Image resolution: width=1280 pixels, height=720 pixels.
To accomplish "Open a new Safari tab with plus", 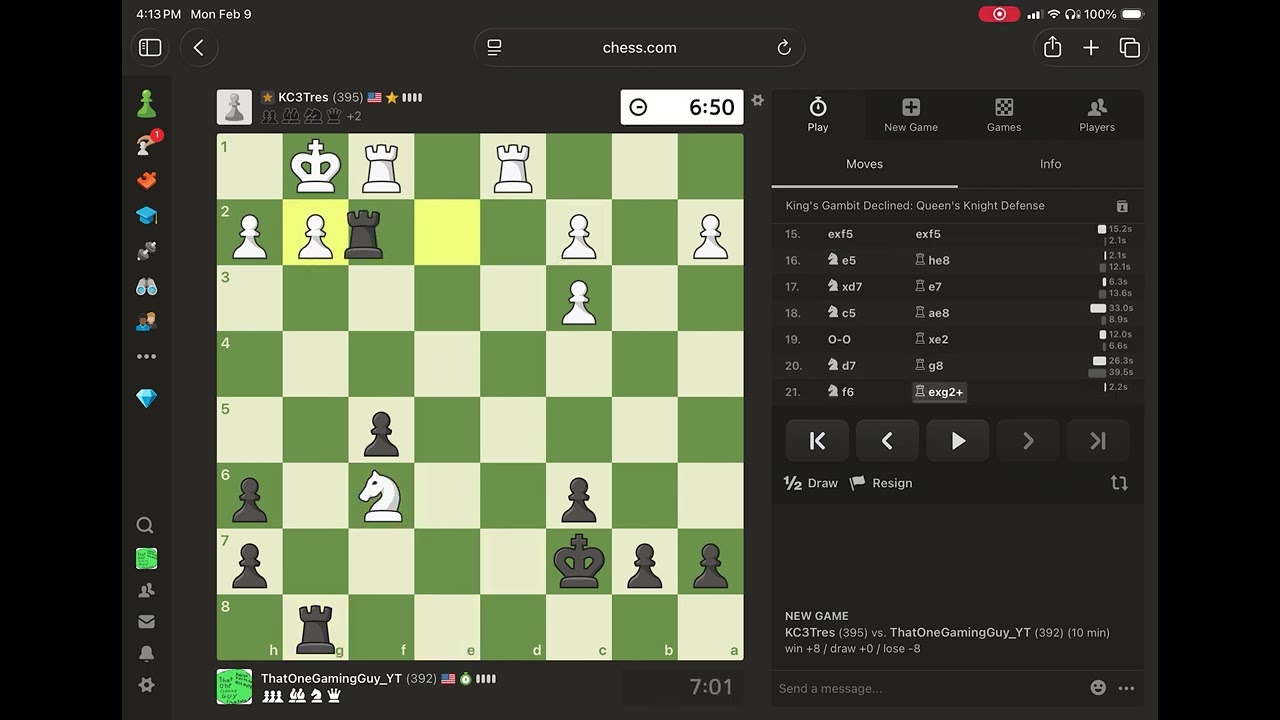I will [x=1091, y=47].
